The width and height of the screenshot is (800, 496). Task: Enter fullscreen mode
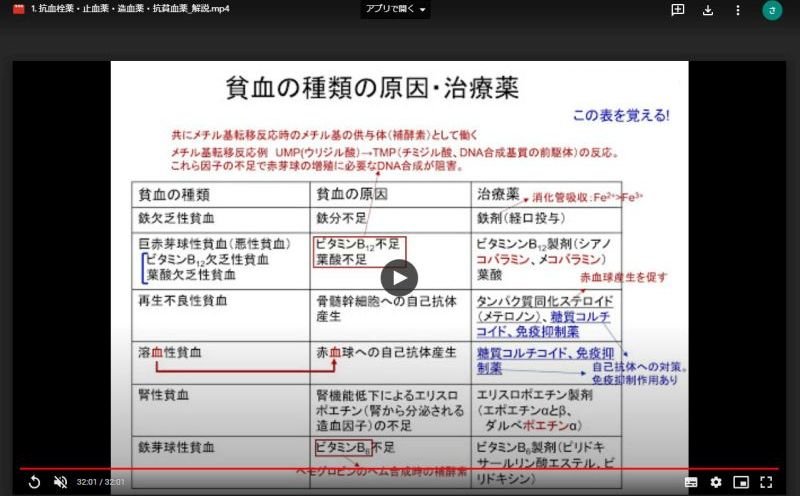click(766, 482)
